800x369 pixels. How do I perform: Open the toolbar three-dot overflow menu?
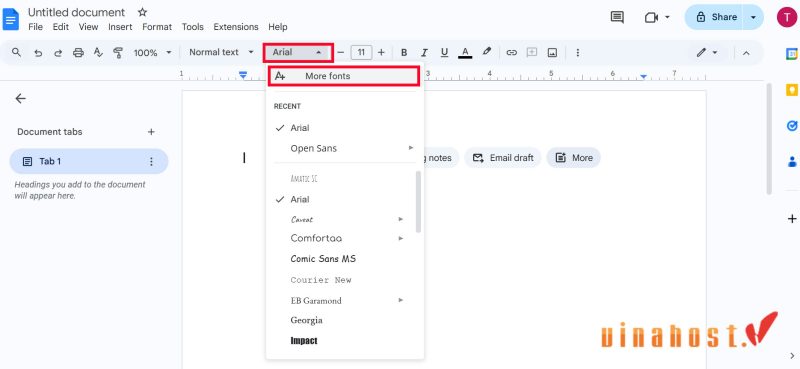coord(578,53)
